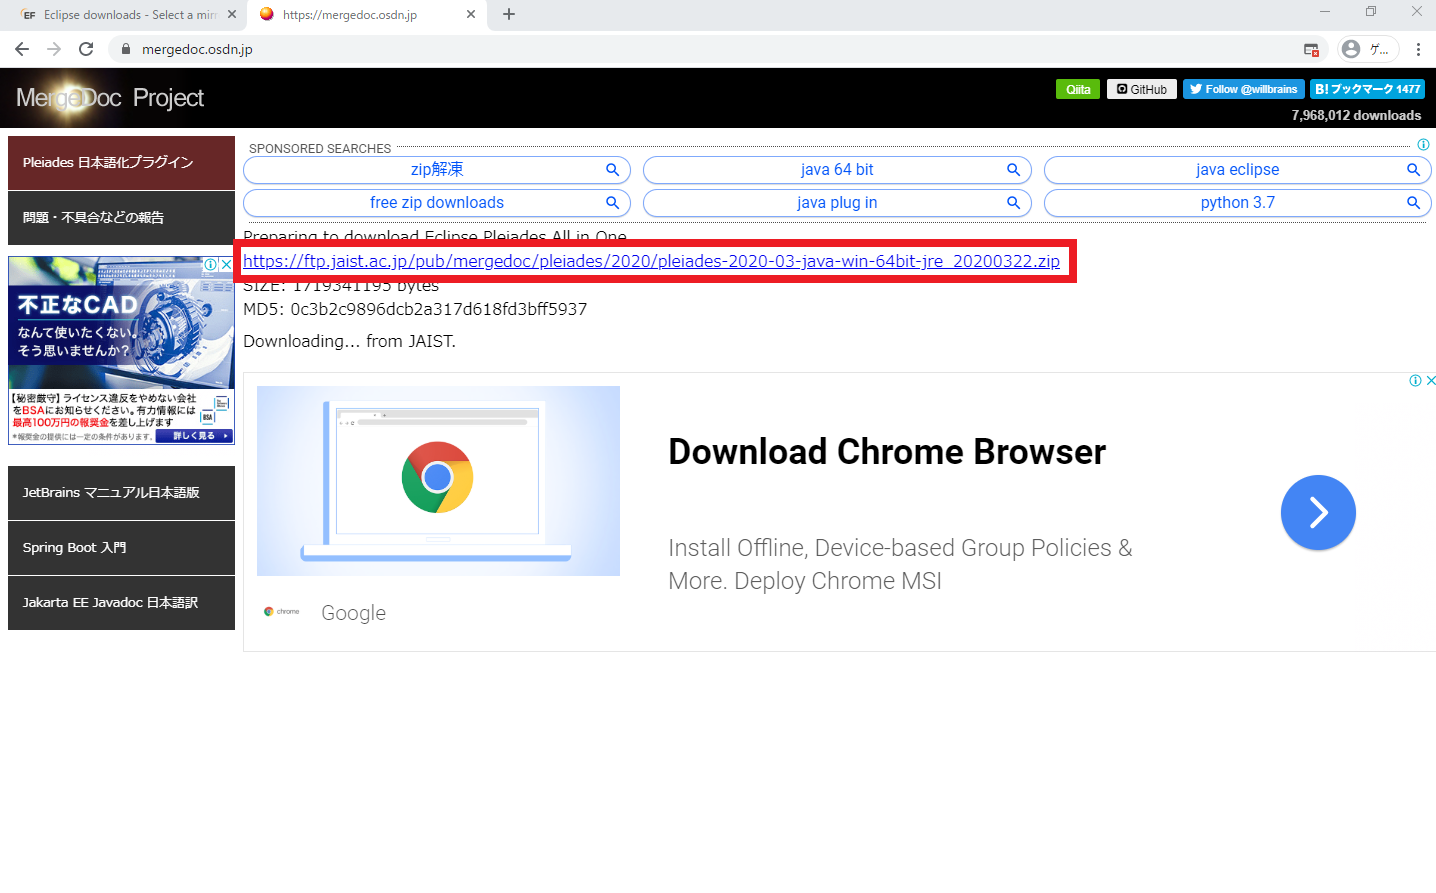Click the 7,968,012 downloads counter

(x=1356, y=115)
